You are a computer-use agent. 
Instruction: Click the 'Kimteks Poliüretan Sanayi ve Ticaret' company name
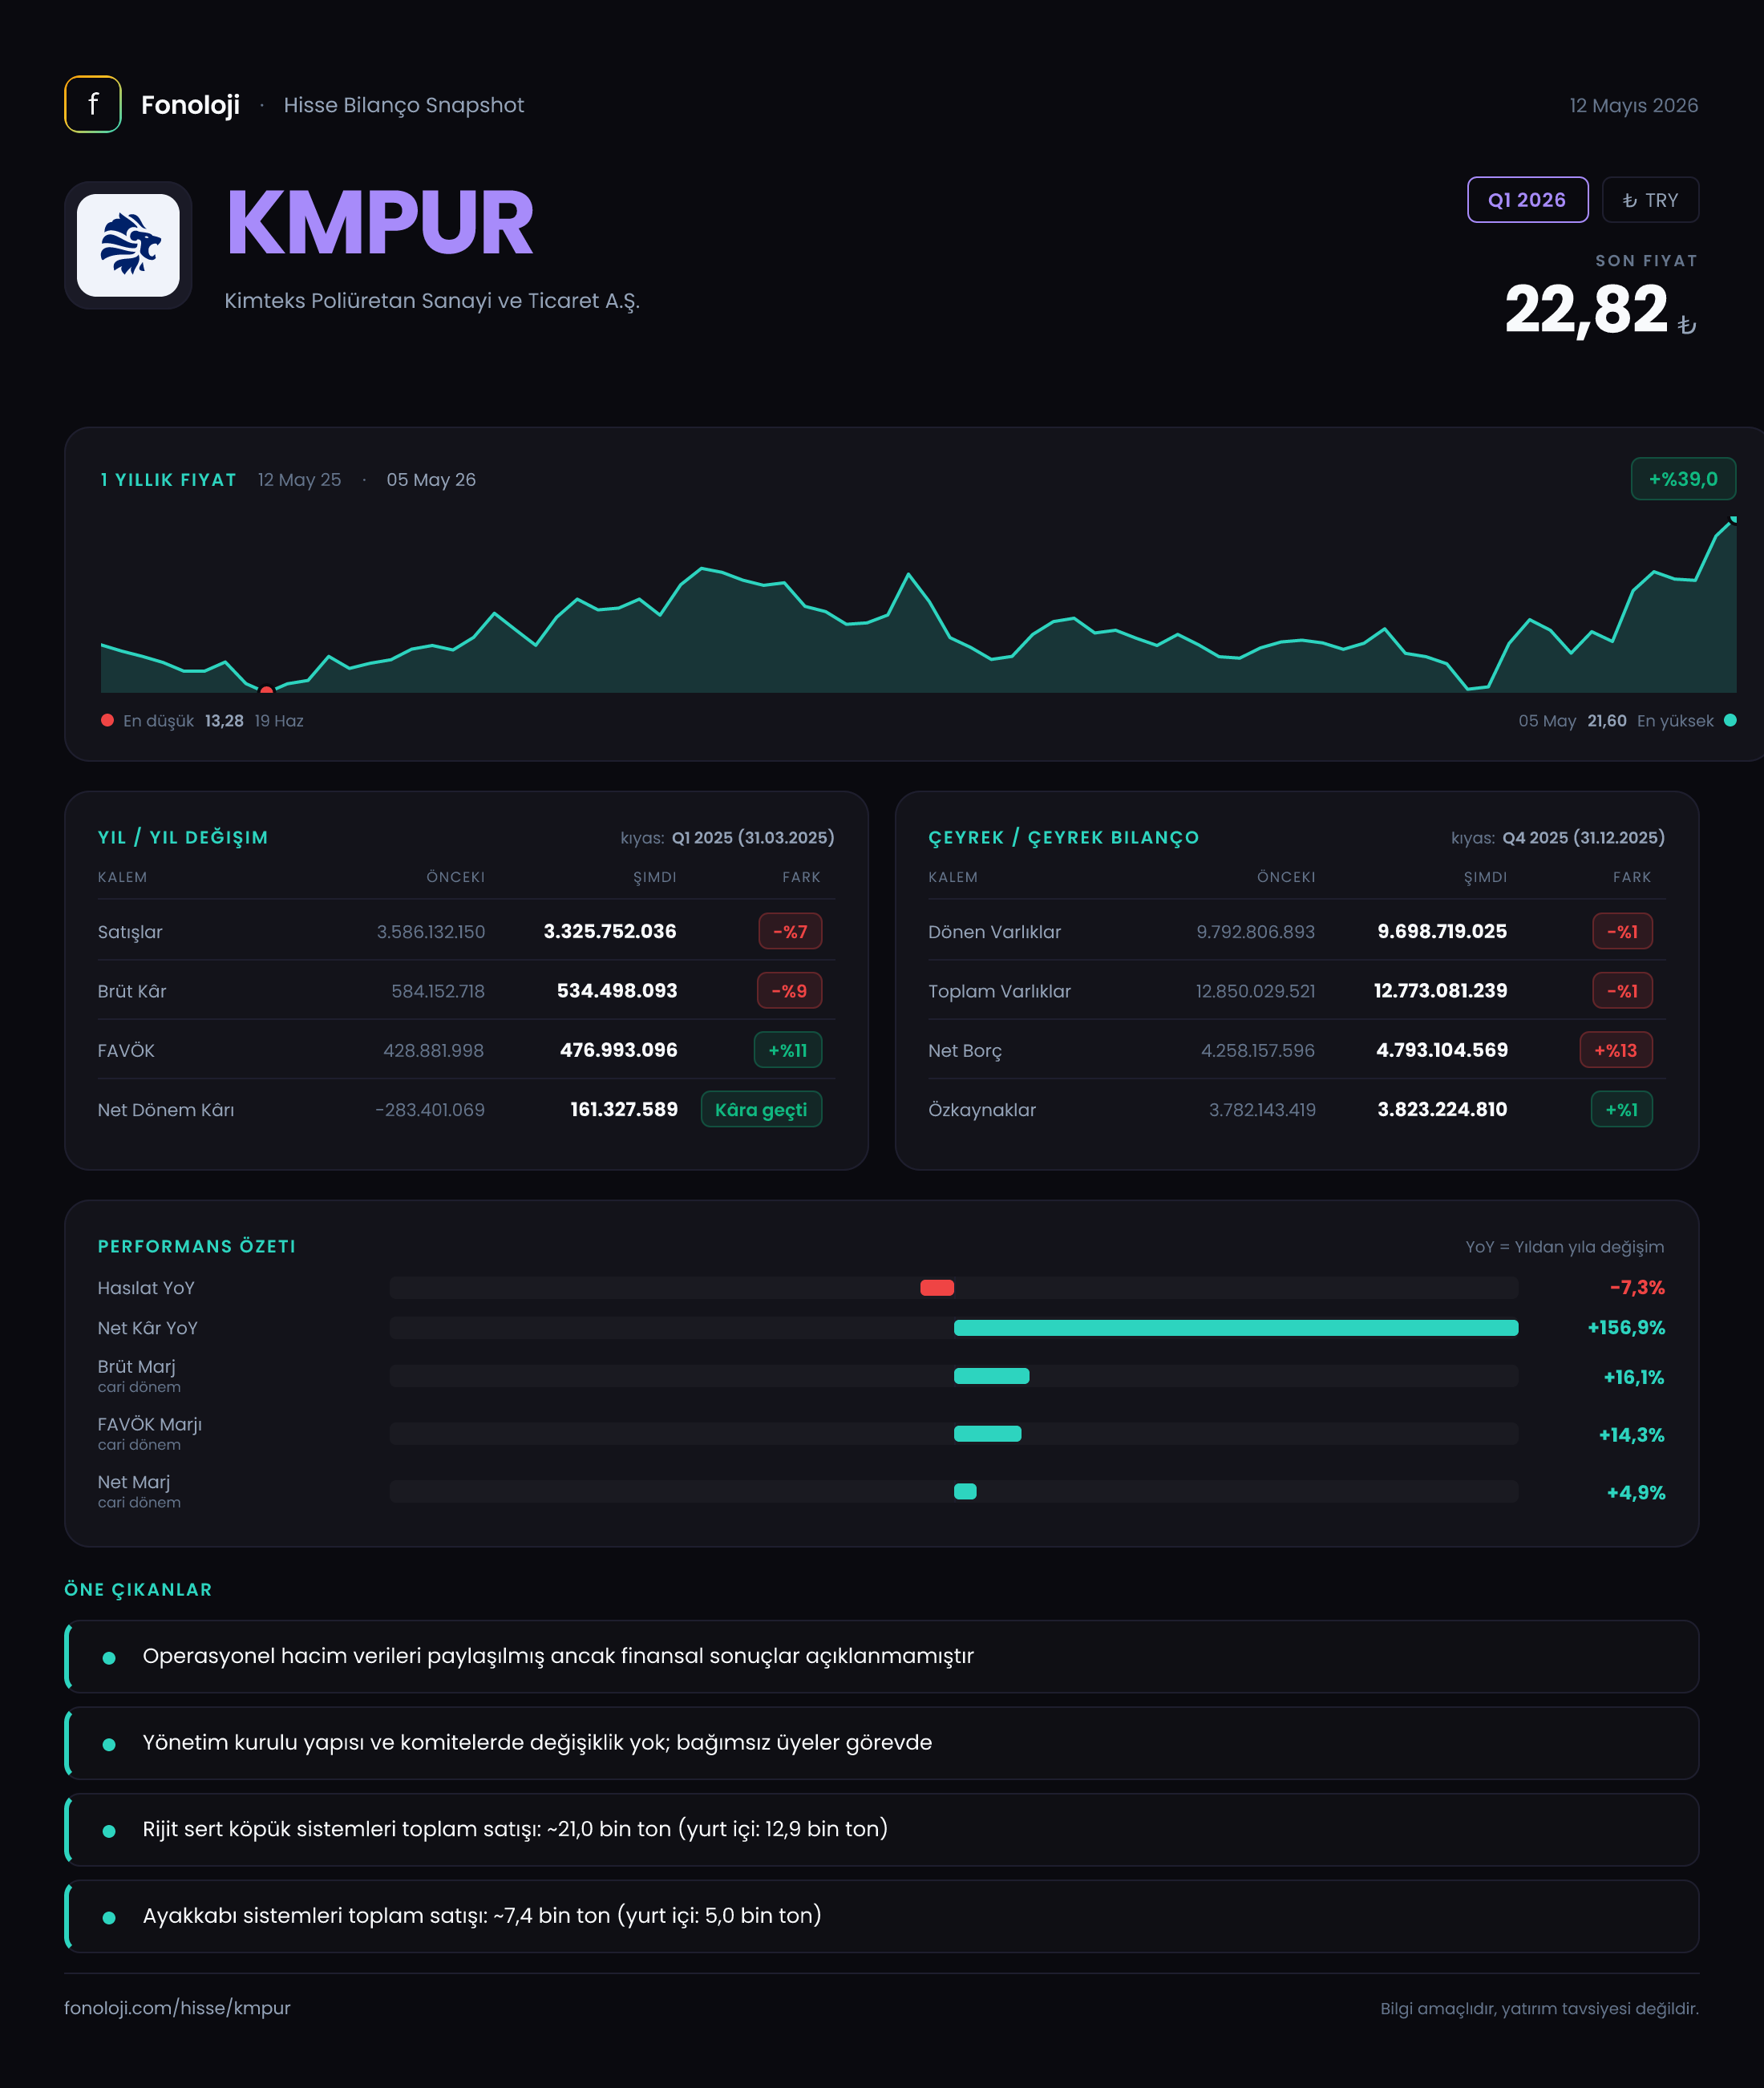pyautogui.click(x=432, y=301)
